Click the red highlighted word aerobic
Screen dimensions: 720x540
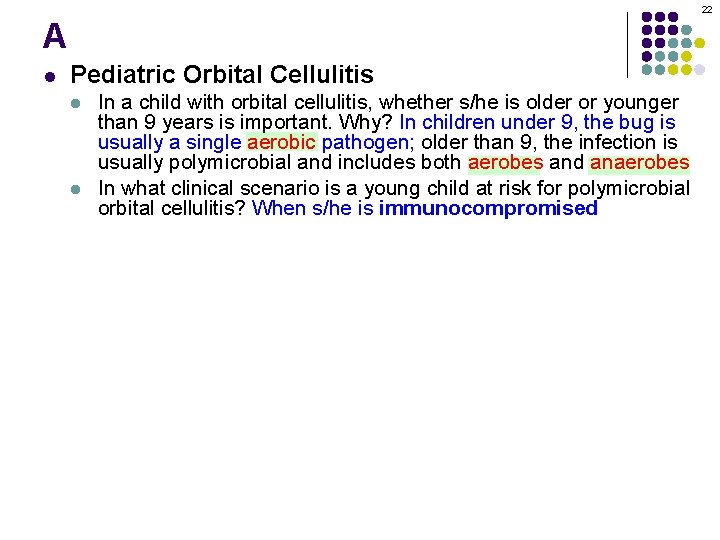point(281,142)
